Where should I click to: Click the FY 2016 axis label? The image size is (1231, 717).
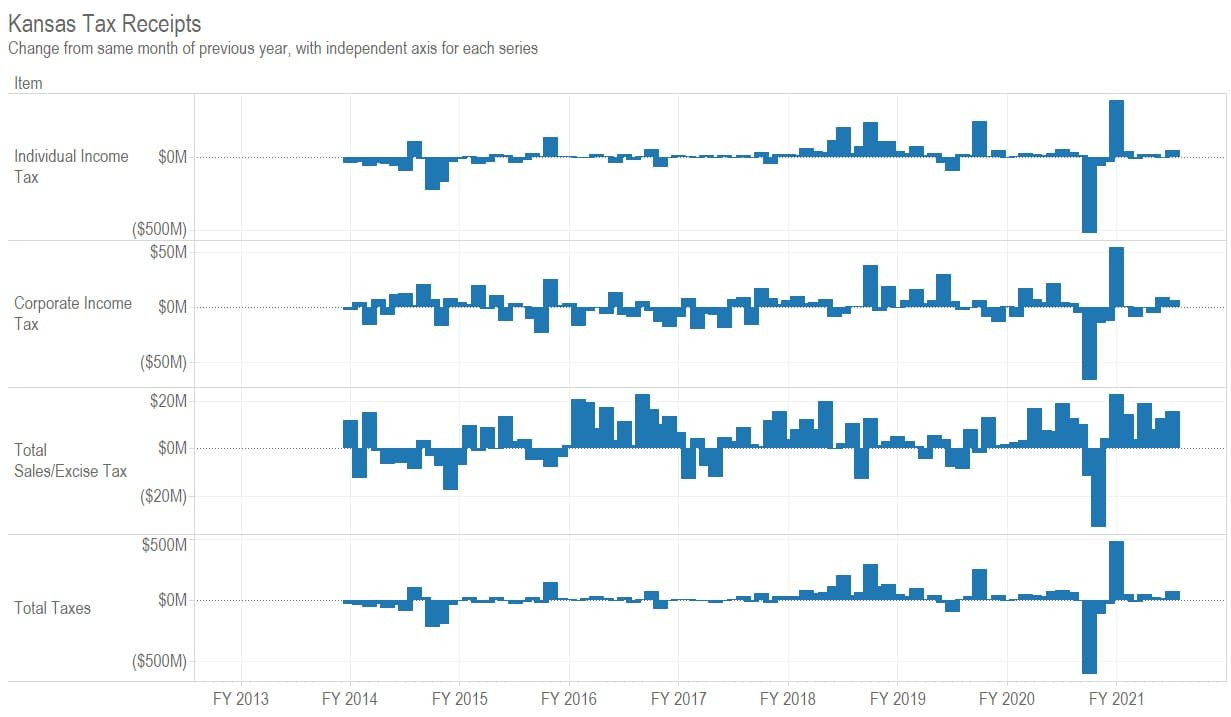568,698
